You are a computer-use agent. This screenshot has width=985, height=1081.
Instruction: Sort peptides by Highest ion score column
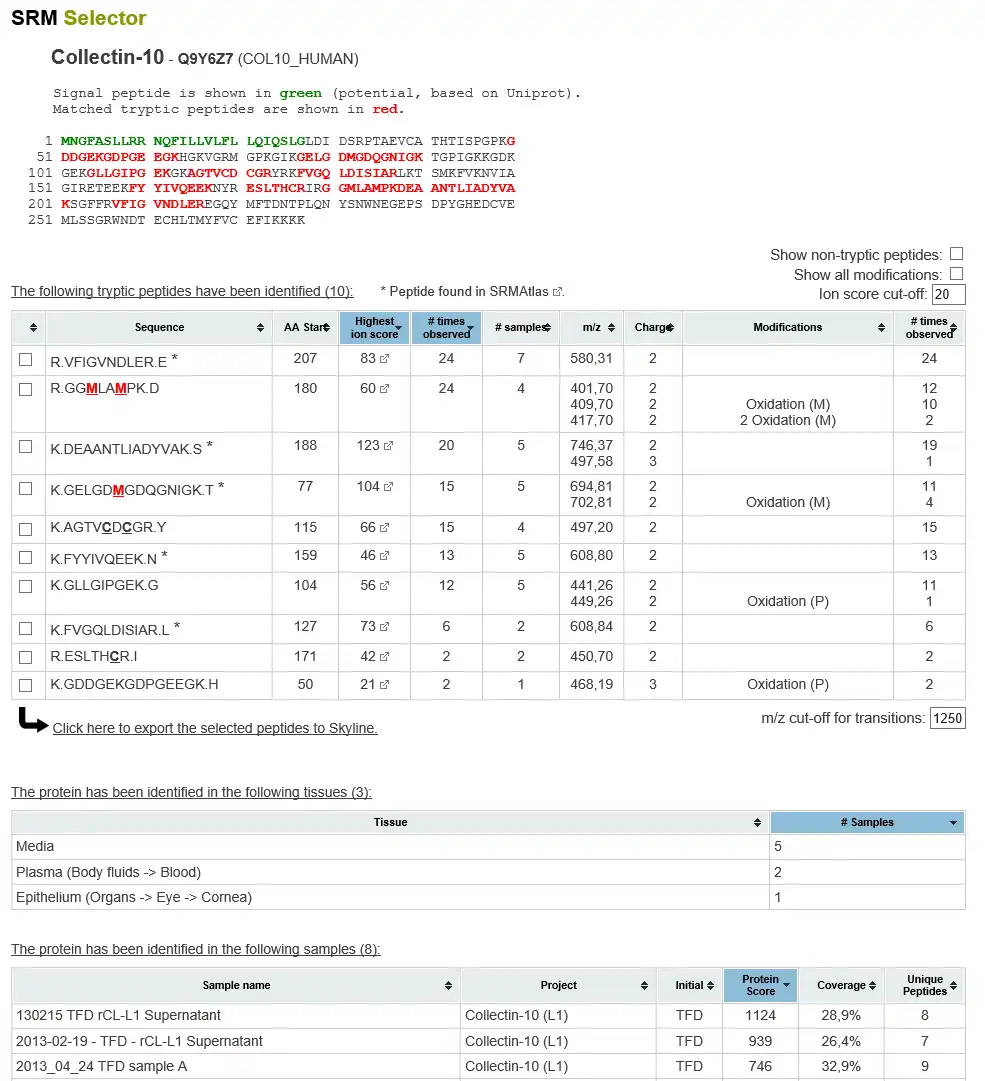click(x=375, y=327)
